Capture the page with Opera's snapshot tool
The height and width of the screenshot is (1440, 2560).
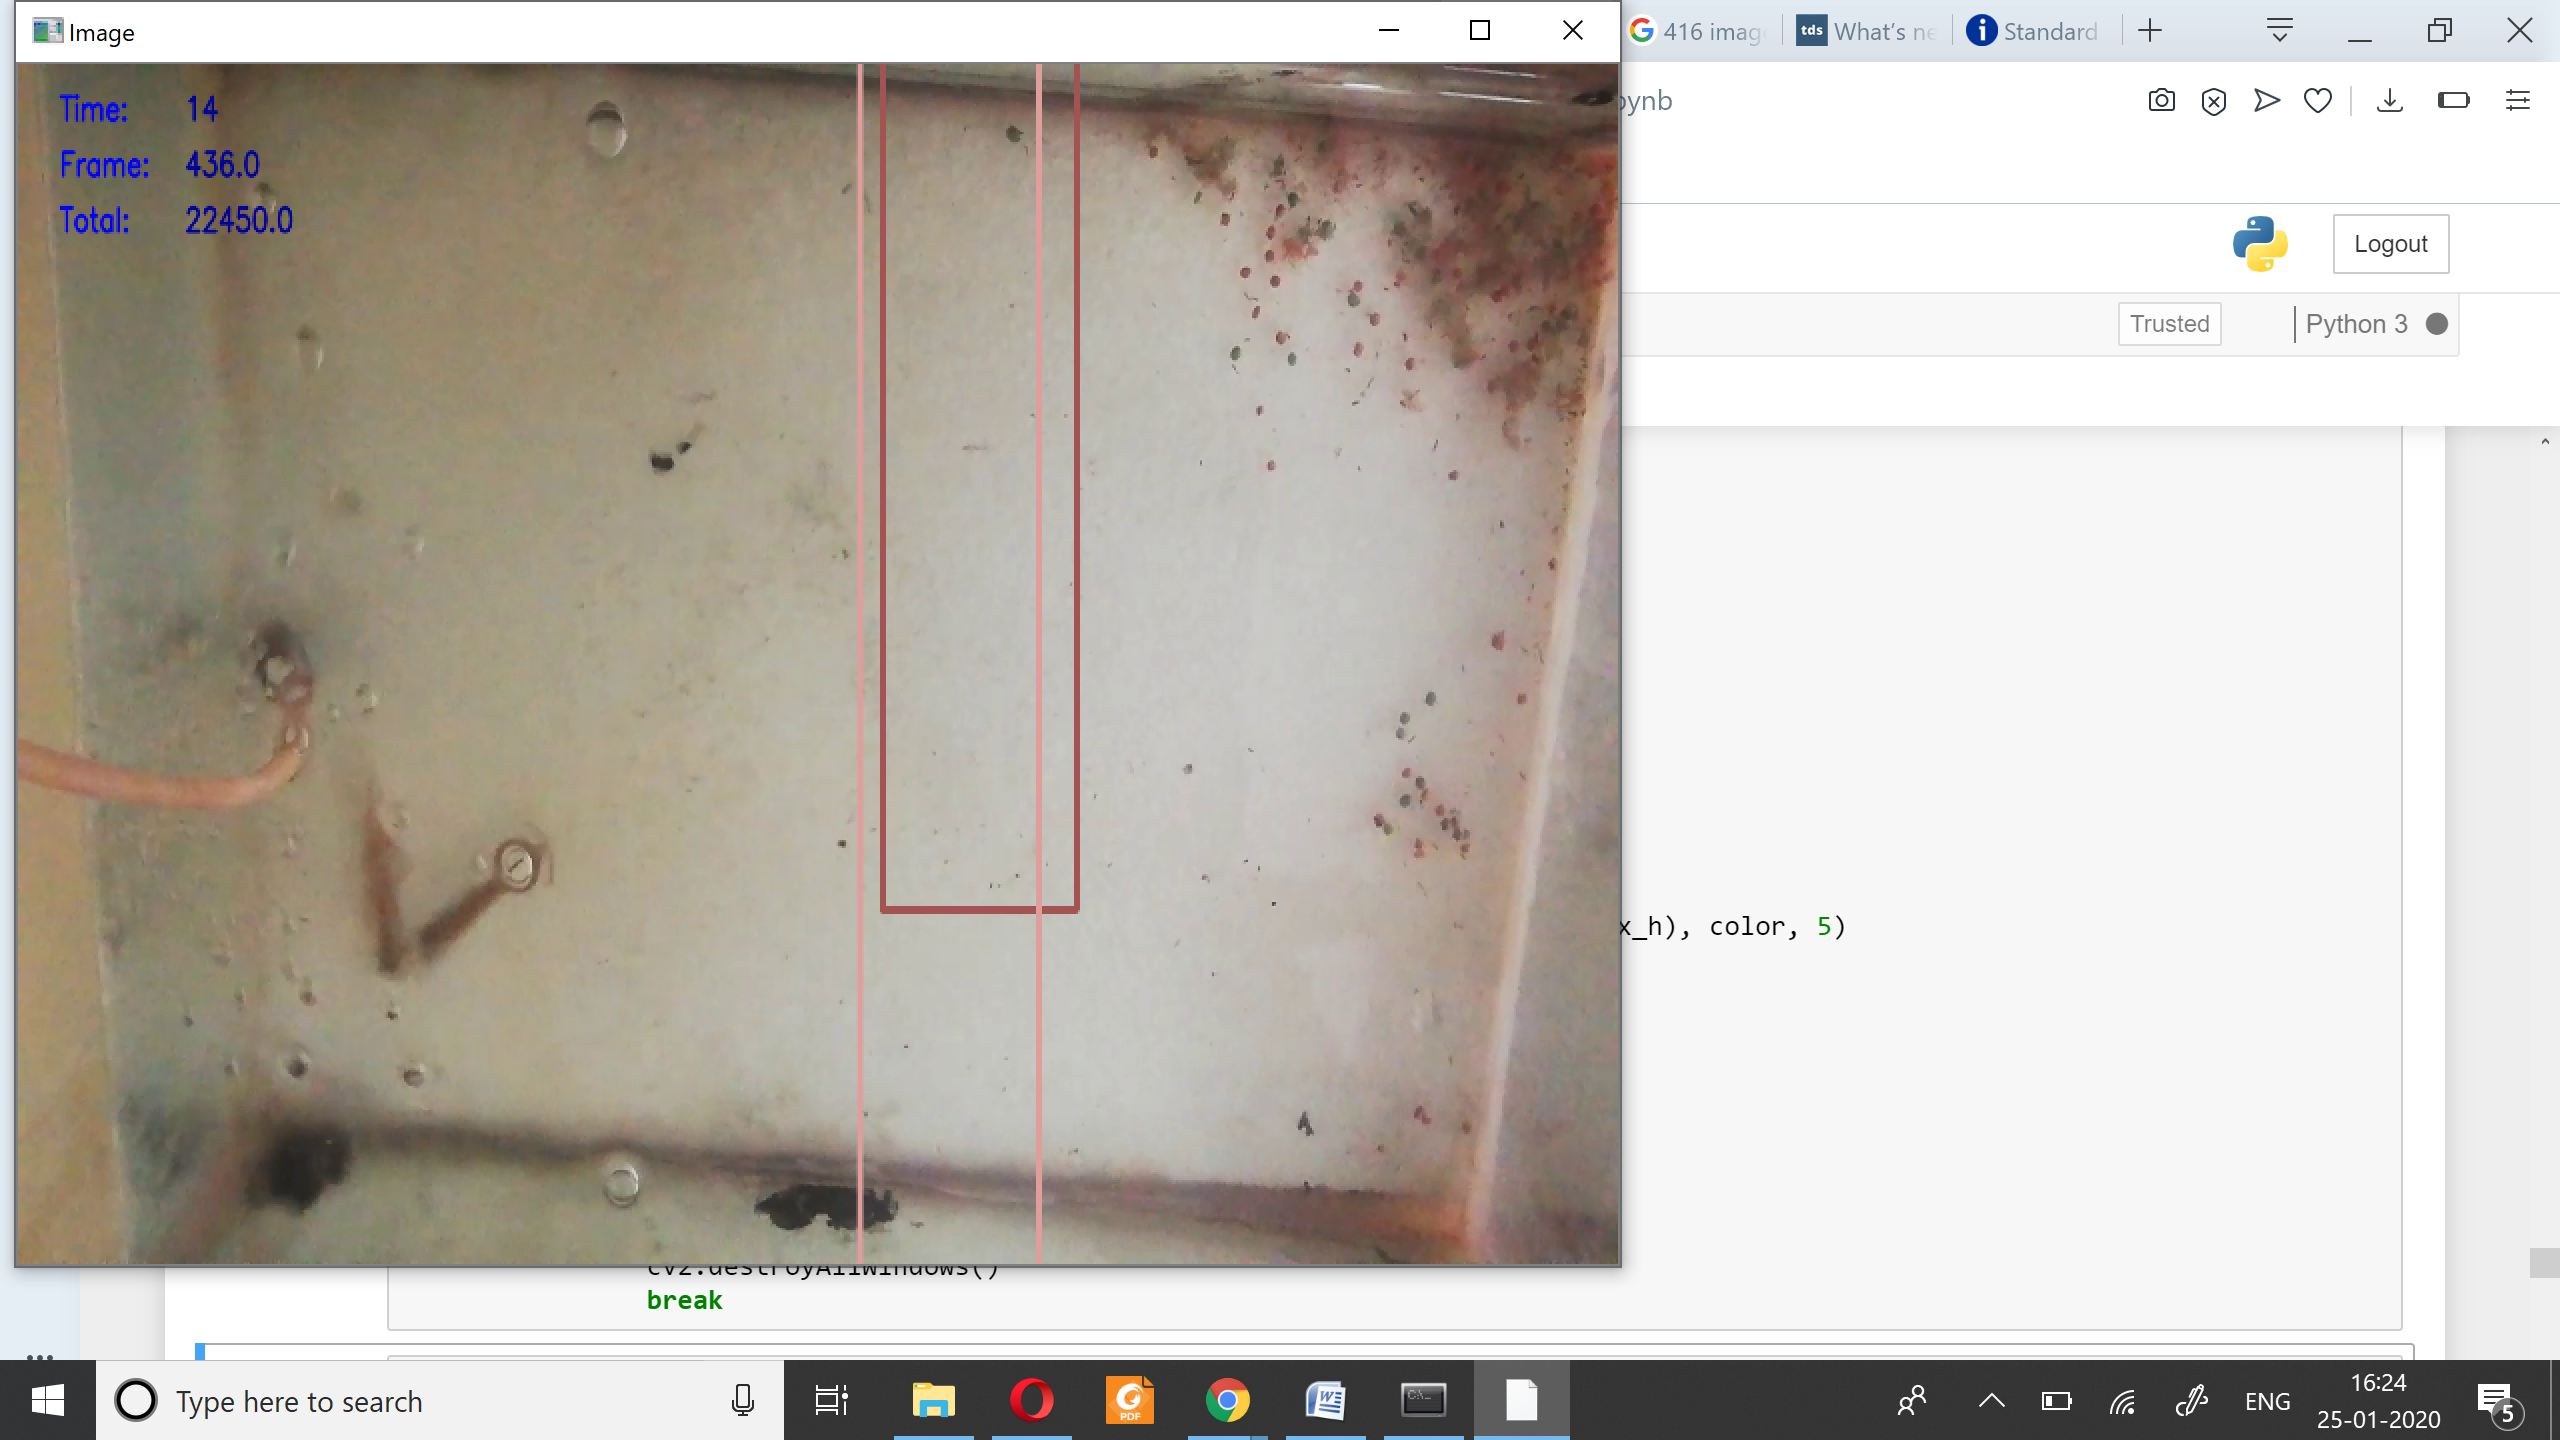pyautogui.click(x=2160, y=100)
